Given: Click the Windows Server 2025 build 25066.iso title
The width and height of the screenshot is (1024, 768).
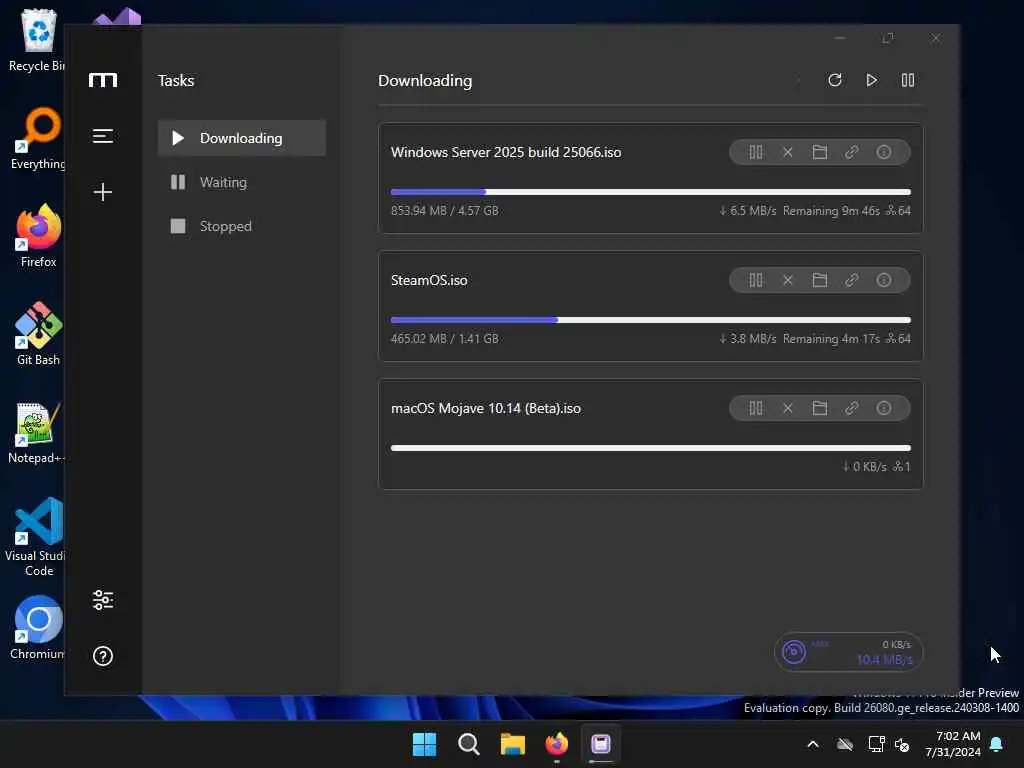Looking at the screenshot, I should pos(506,152).
